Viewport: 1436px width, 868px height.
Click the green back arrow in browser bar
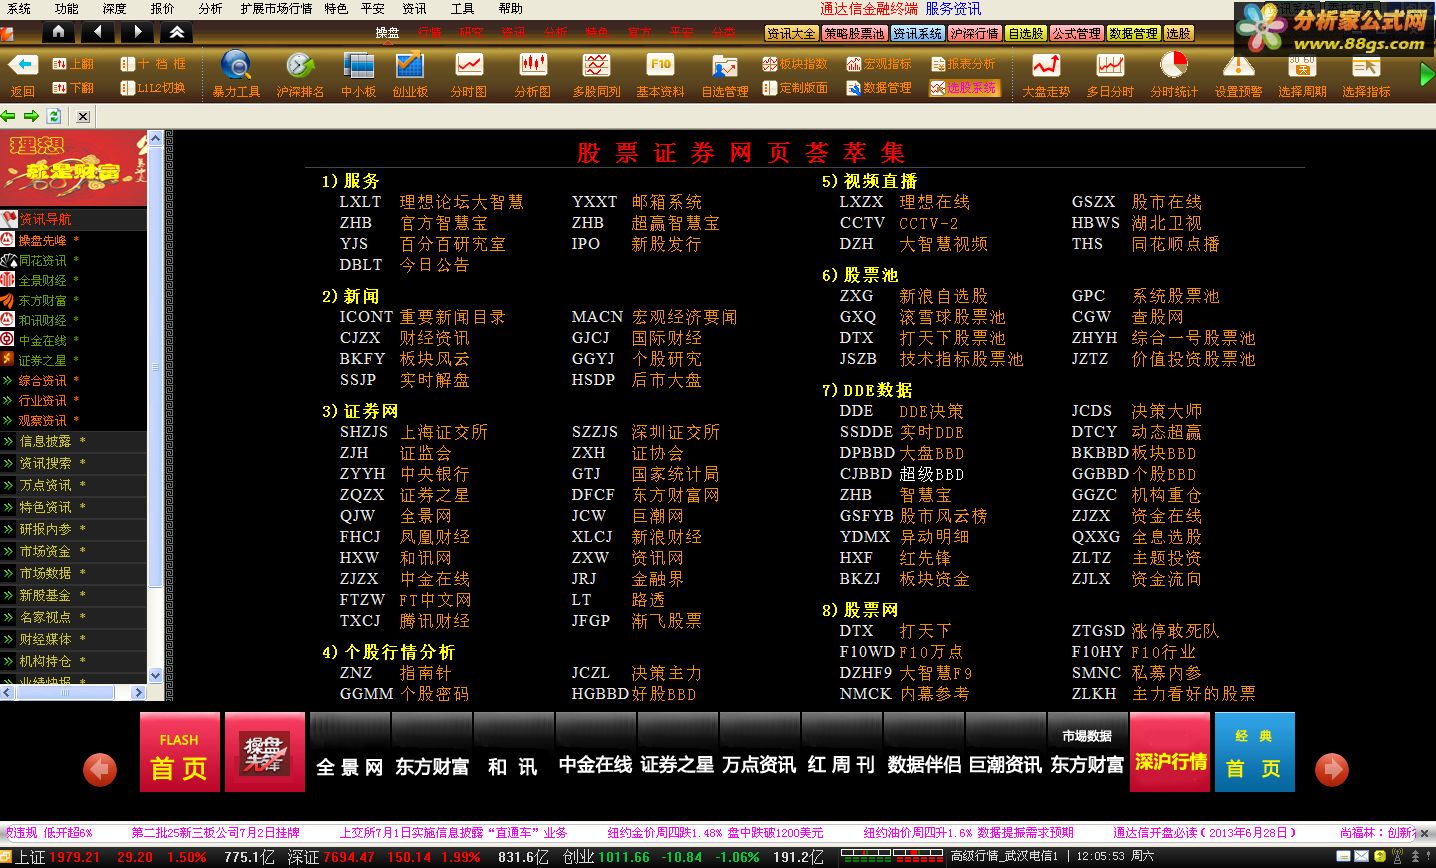click(8, 116)
